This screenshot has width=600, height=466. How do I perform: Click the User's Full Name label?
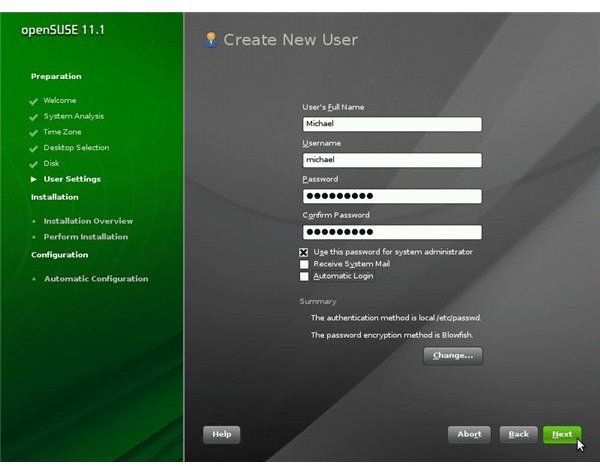click(x=333, y=107)
